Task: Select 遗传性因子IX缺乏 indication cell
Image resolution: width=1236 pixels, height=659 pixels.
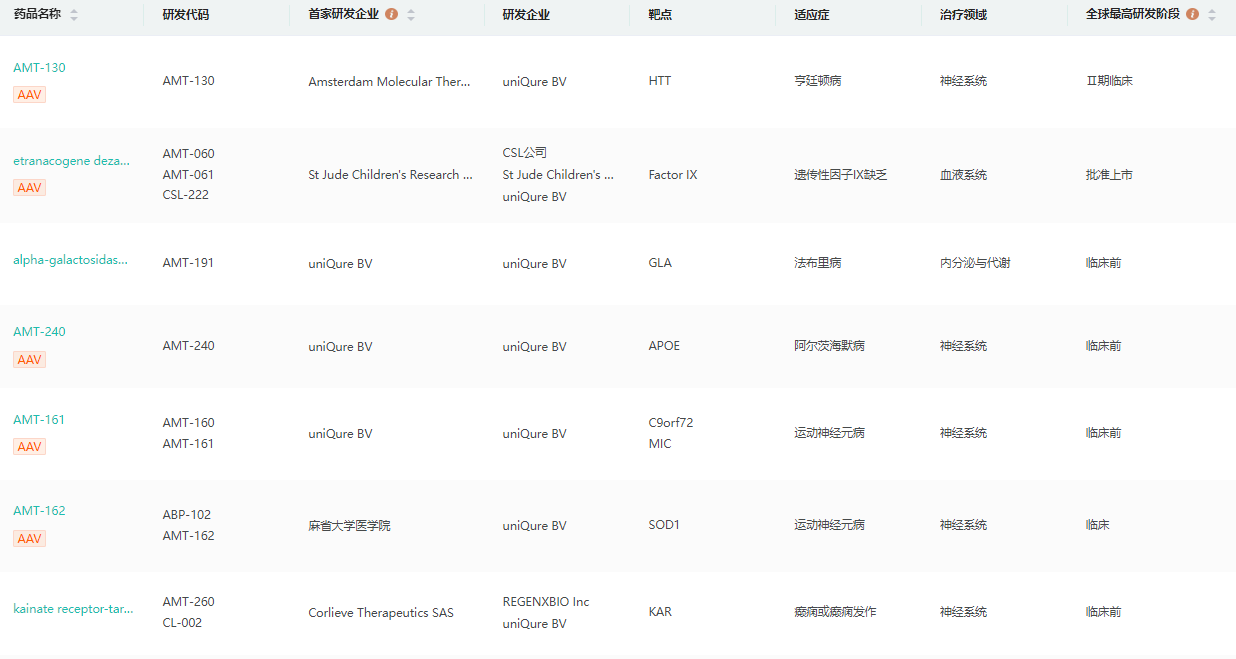Action: (x=841, y=175)
